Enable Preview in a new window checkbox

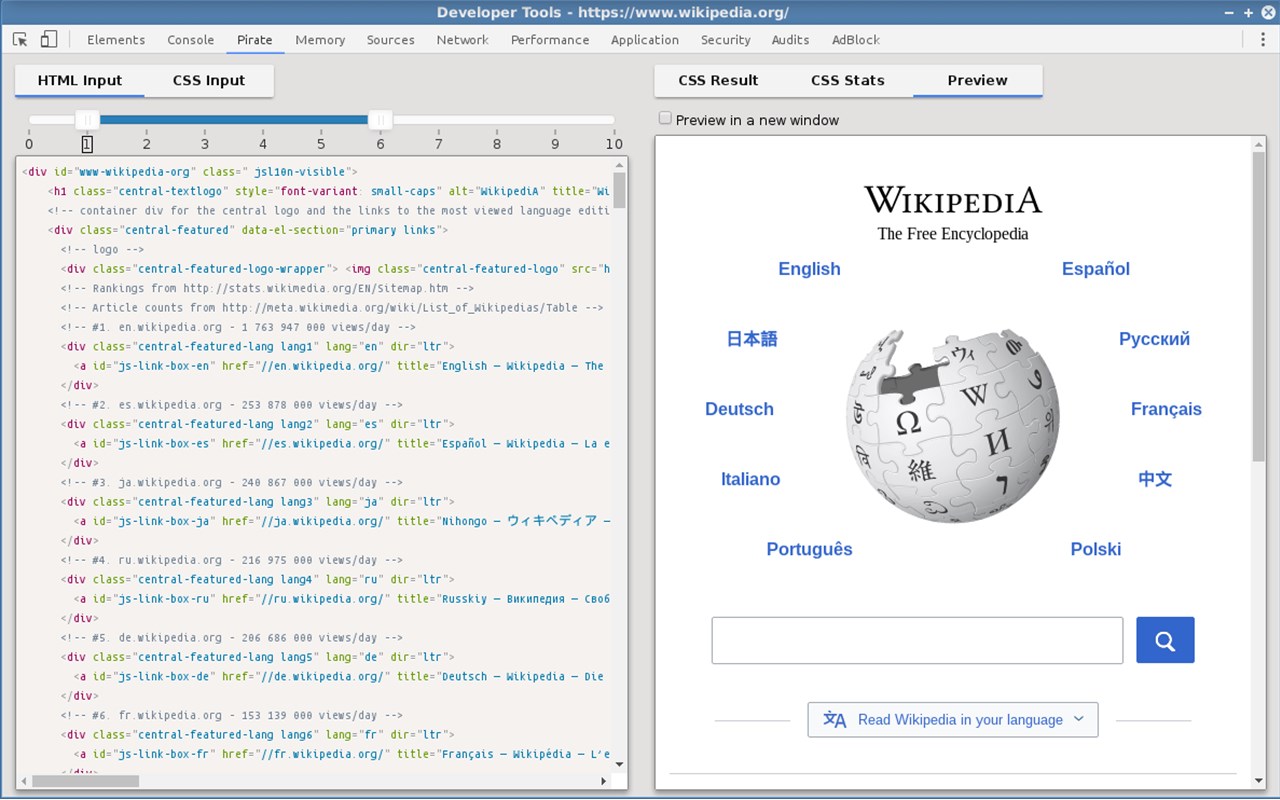pyautogui.click(x=665, y=119)
